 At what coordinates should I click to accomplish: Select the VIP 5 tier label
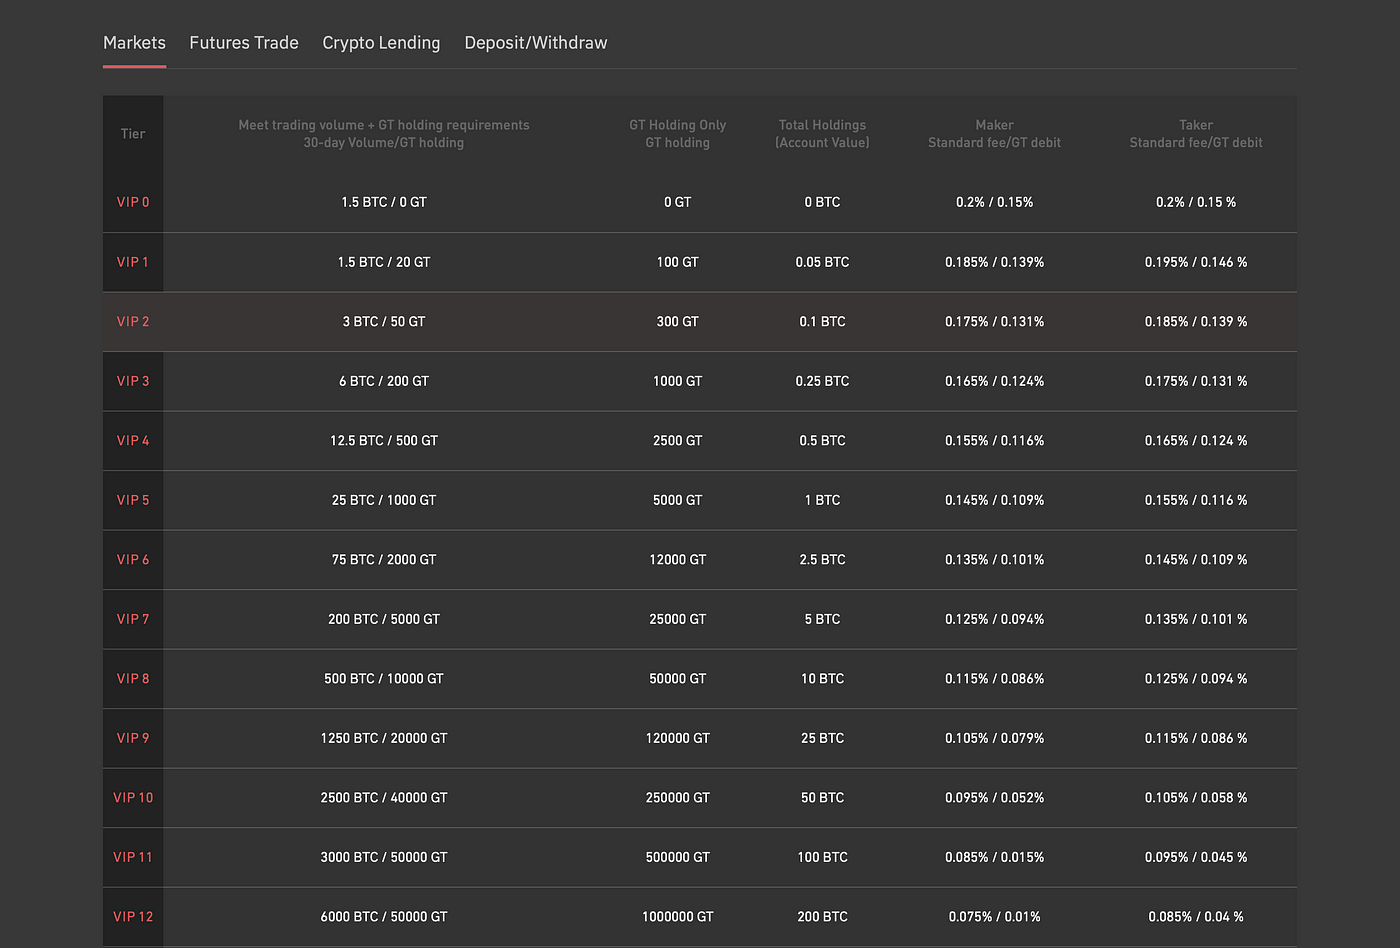[133, 500]
